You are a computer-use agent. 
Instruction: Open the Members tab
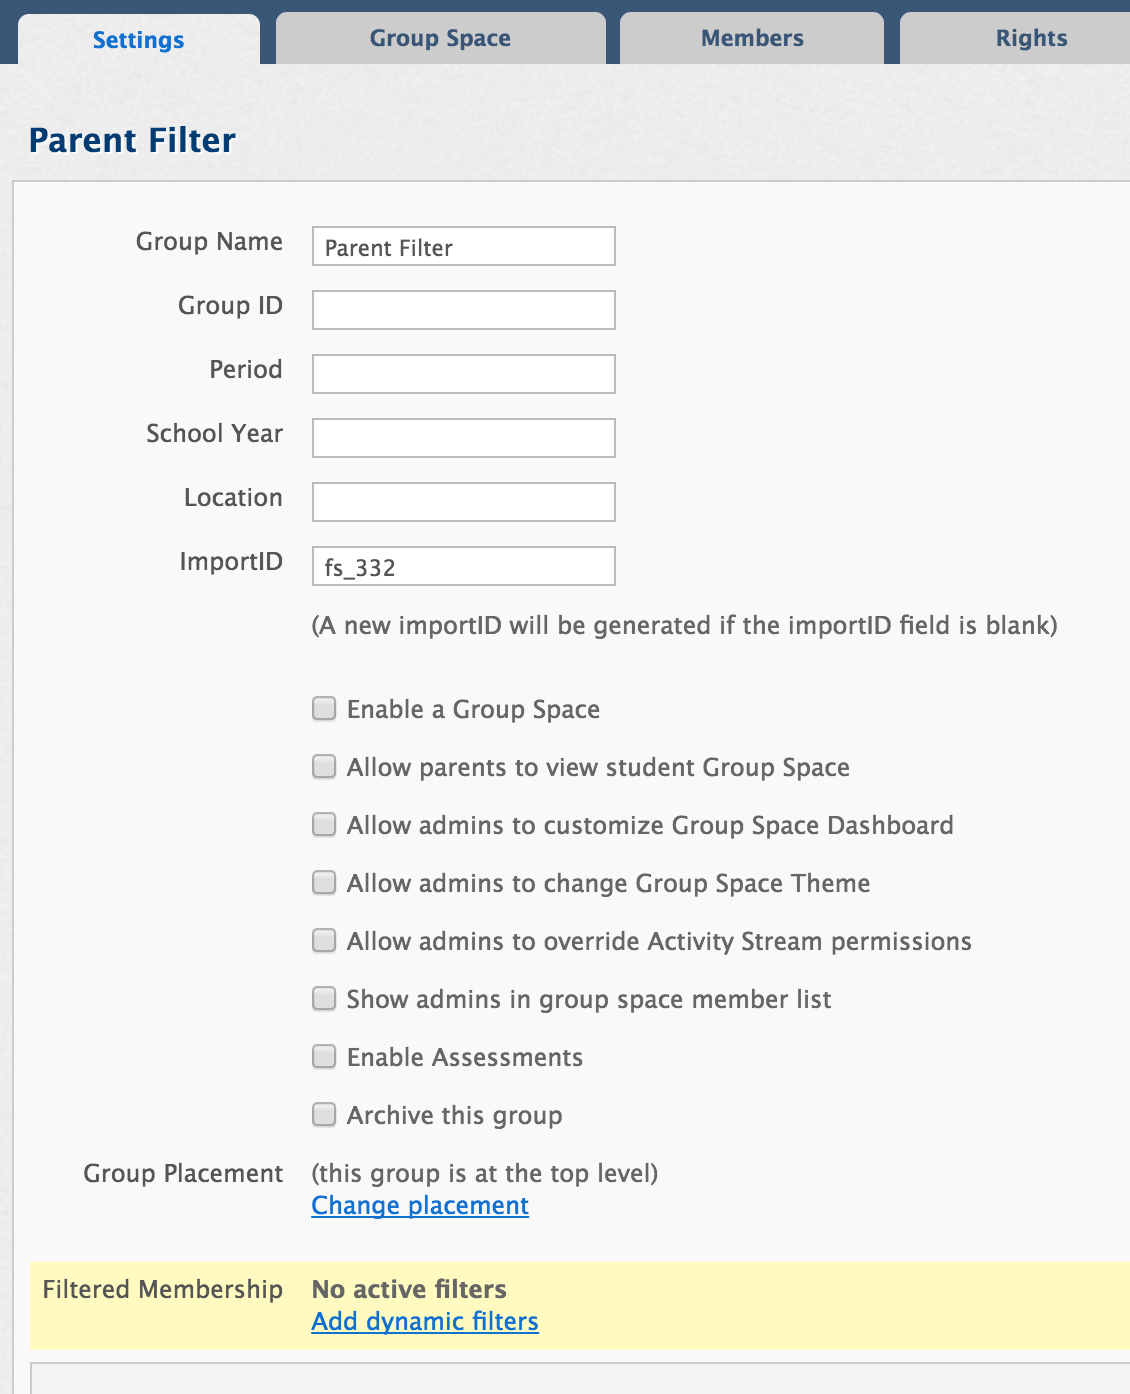pos(752,38)
